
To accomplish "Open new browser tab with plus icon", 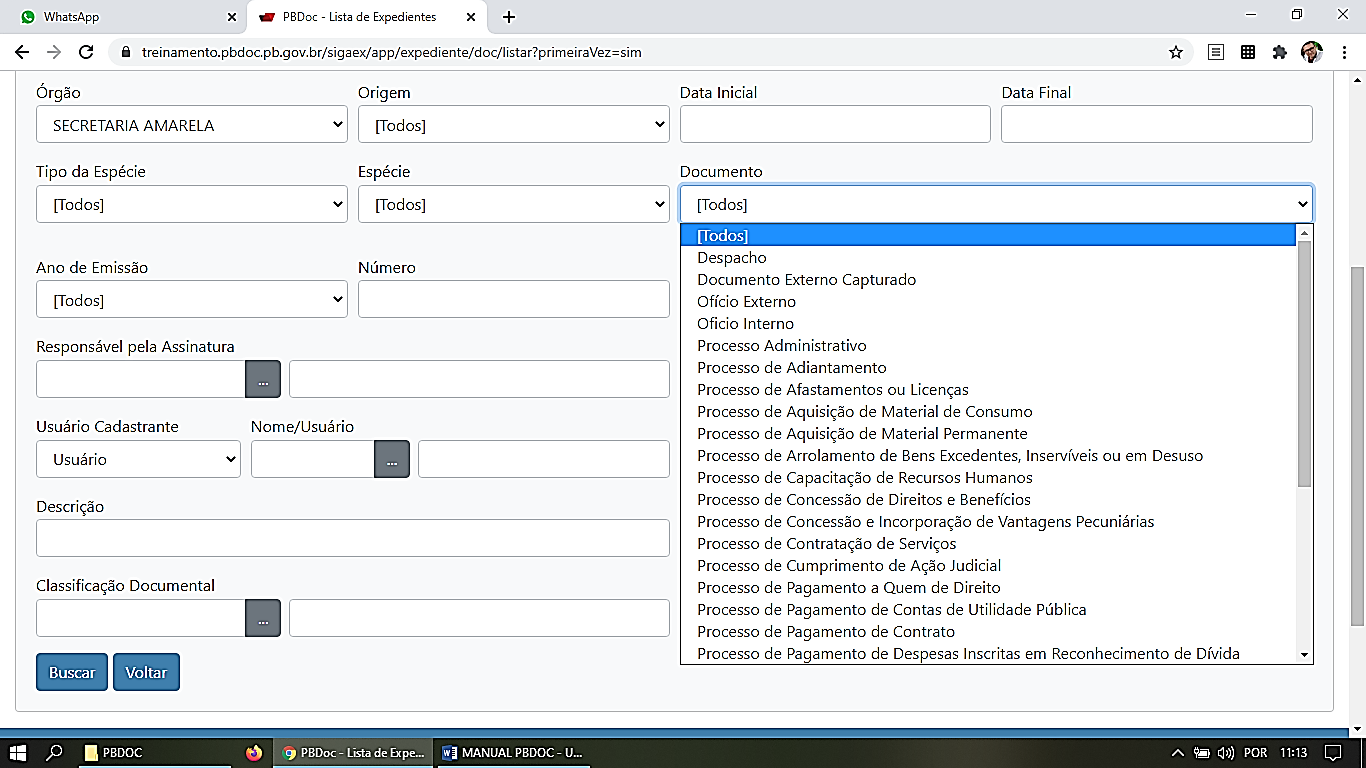I will point(509,17).
